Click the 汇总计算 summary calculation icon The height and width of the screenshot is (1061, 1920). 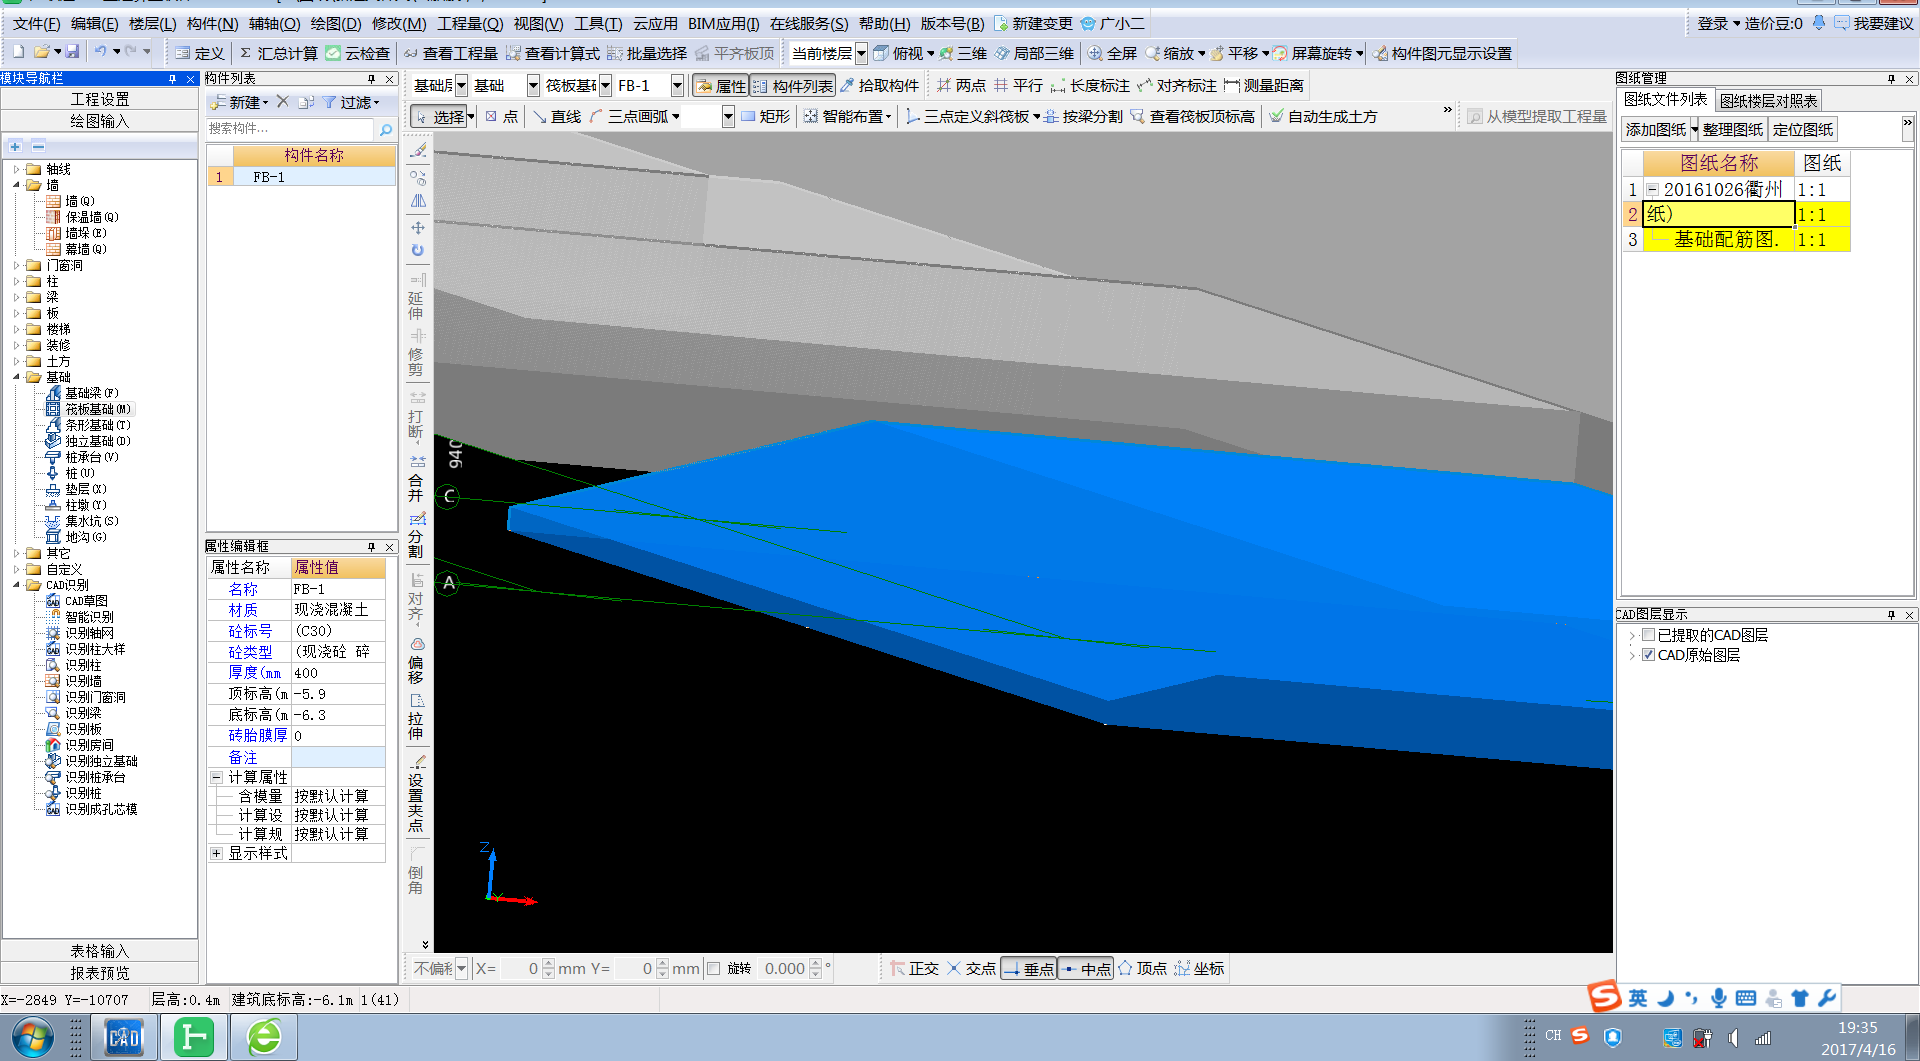tap(278, 53)
